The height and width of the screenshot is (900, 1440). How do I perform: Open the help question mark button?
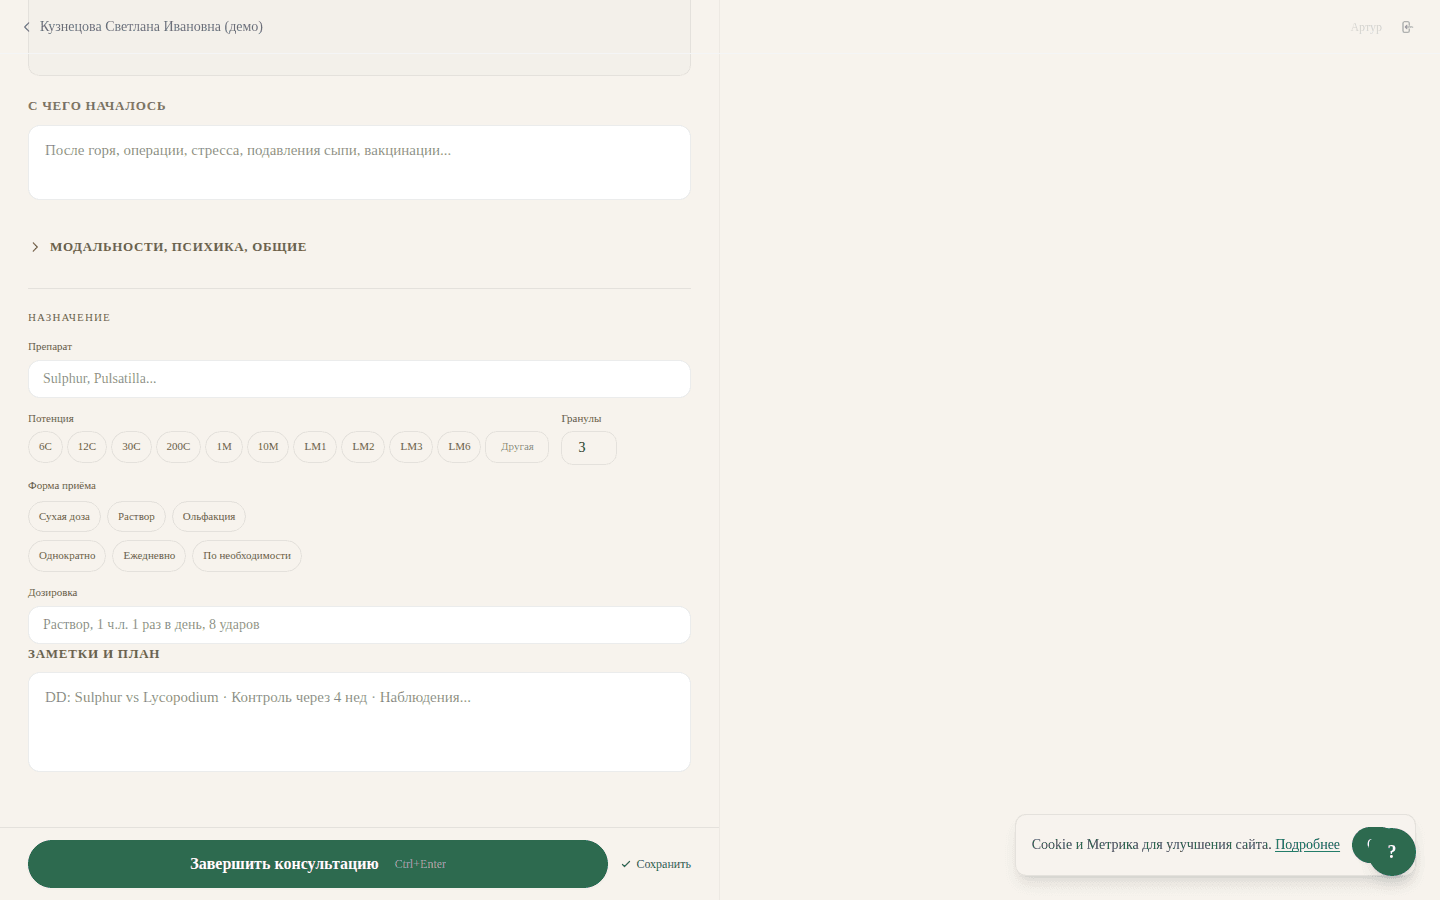click(x=1391, y=852)
